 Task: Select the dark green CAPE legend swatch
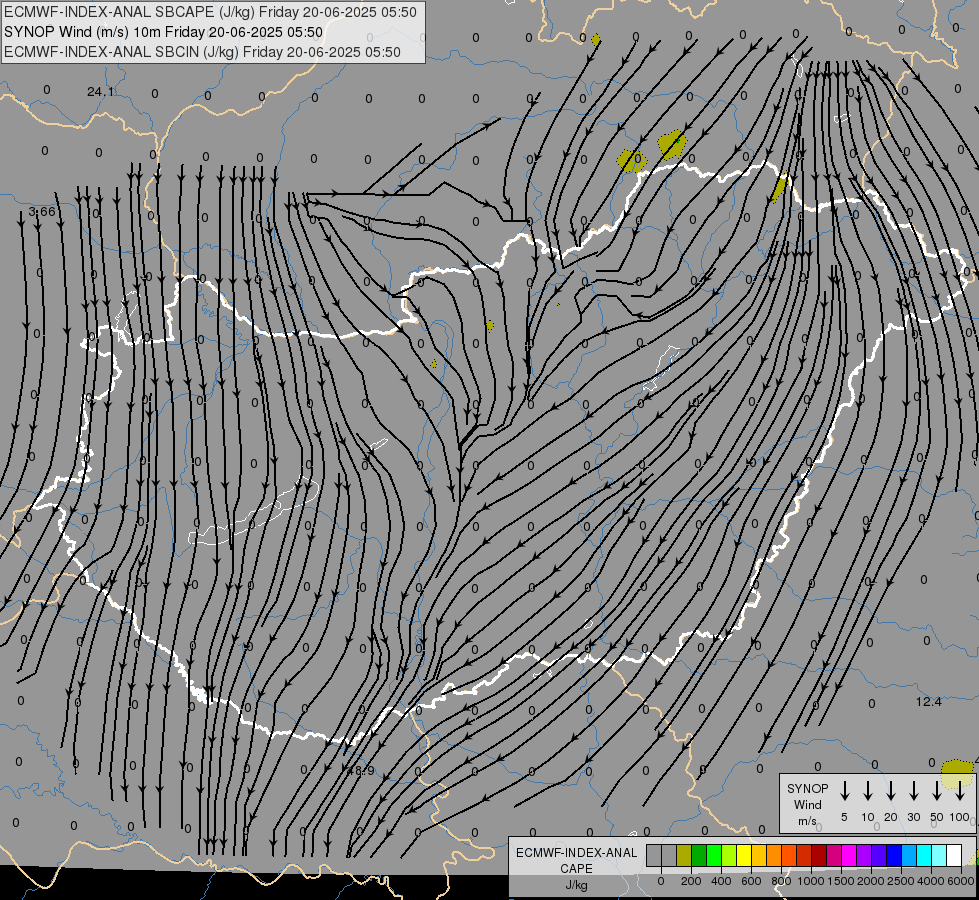point(699,855)
